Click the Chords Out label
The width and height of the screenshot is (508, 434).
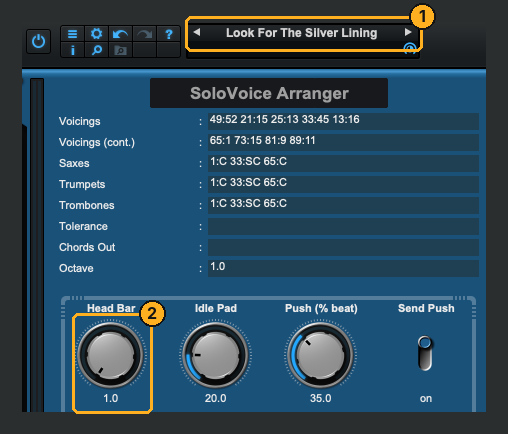(87, 247)
